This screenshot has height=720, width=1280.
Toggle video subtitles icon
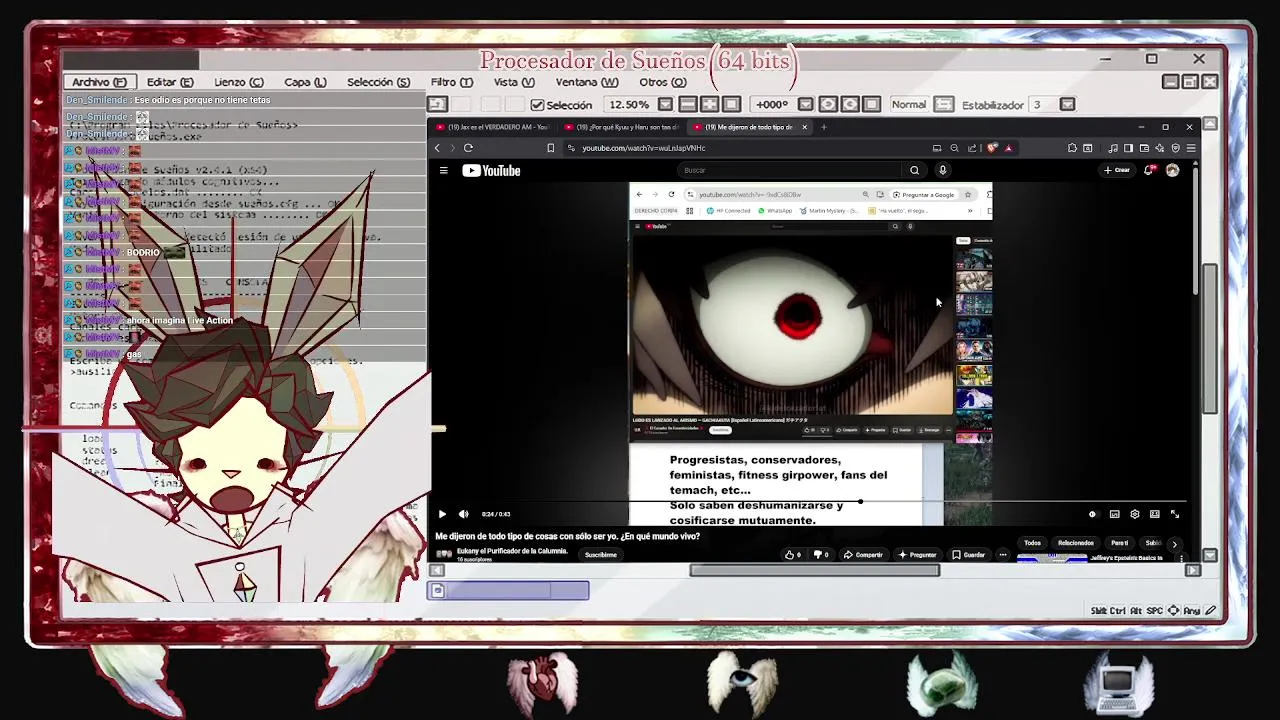tap(1114, 514)
